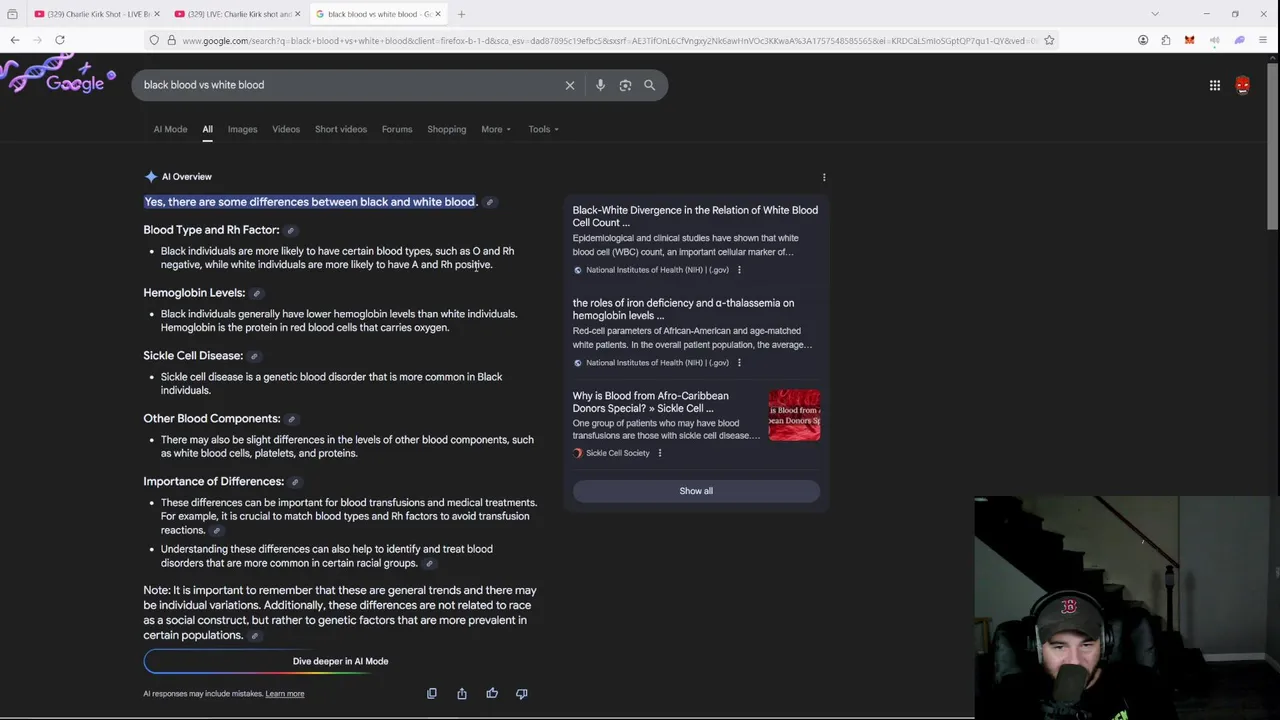The width and height of the screenshot is (1280, 720).
Task: Give thumbs down to AI Overview
Action: coord(522,693)
